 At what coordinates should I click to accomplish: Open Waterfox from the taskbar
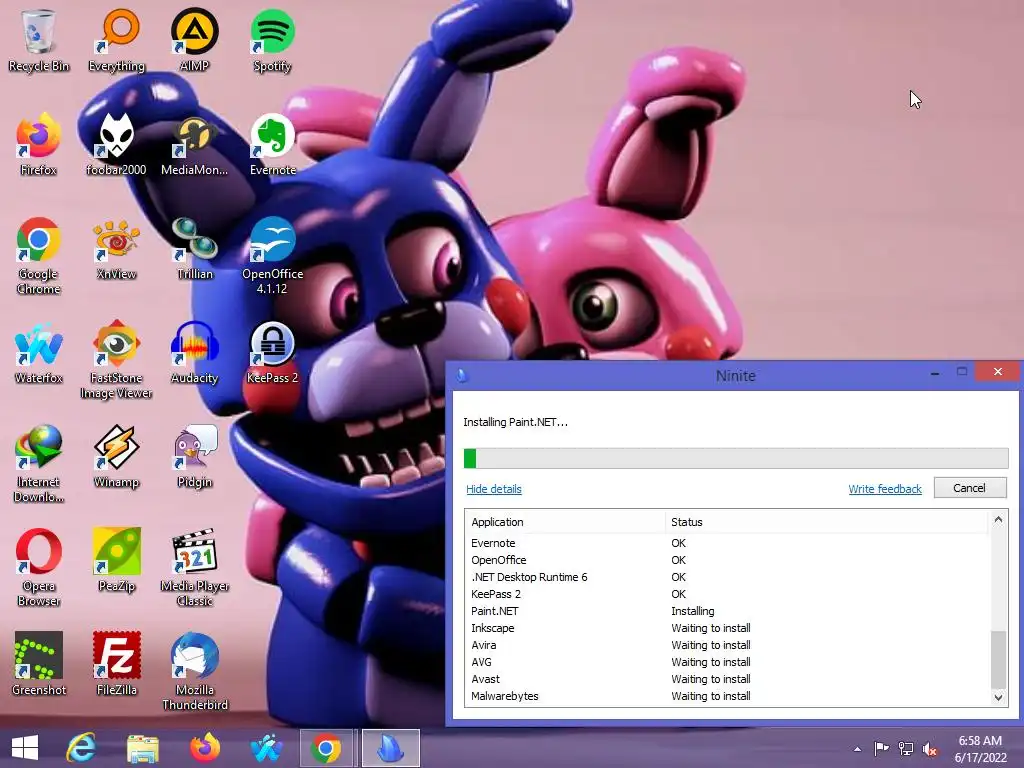click(x=266, y=748)
